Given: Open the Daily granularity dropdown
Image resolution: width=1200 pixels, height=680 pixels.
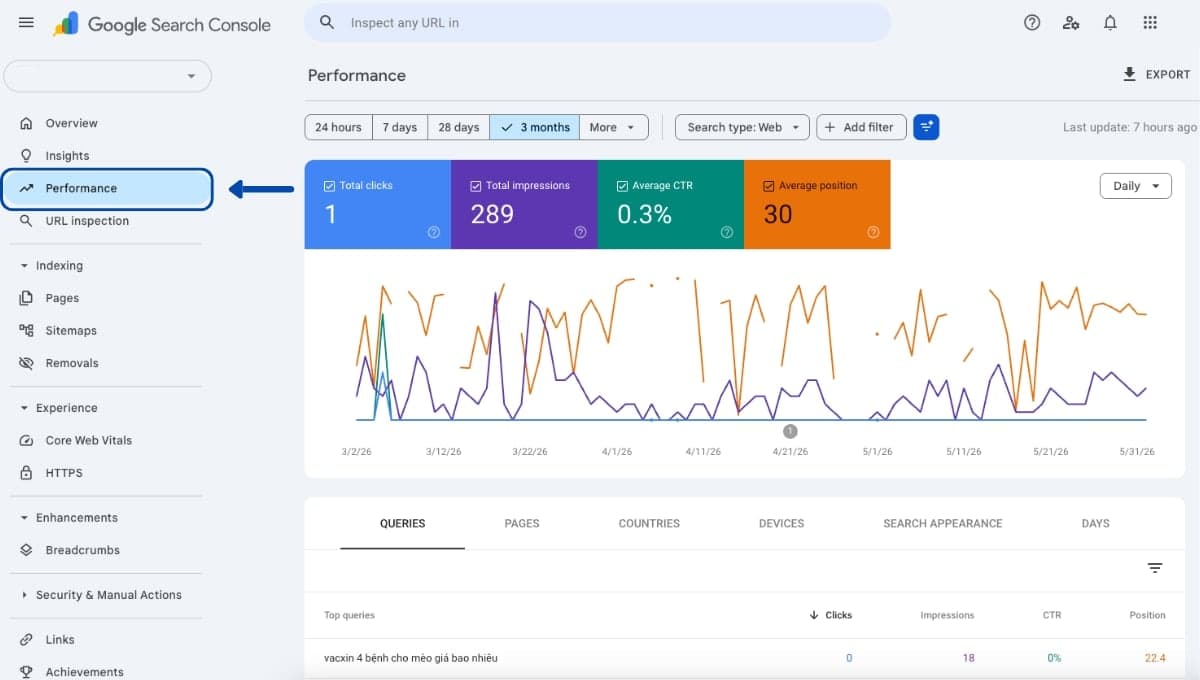Looking at the screenshot, I should pos(1135,186).
